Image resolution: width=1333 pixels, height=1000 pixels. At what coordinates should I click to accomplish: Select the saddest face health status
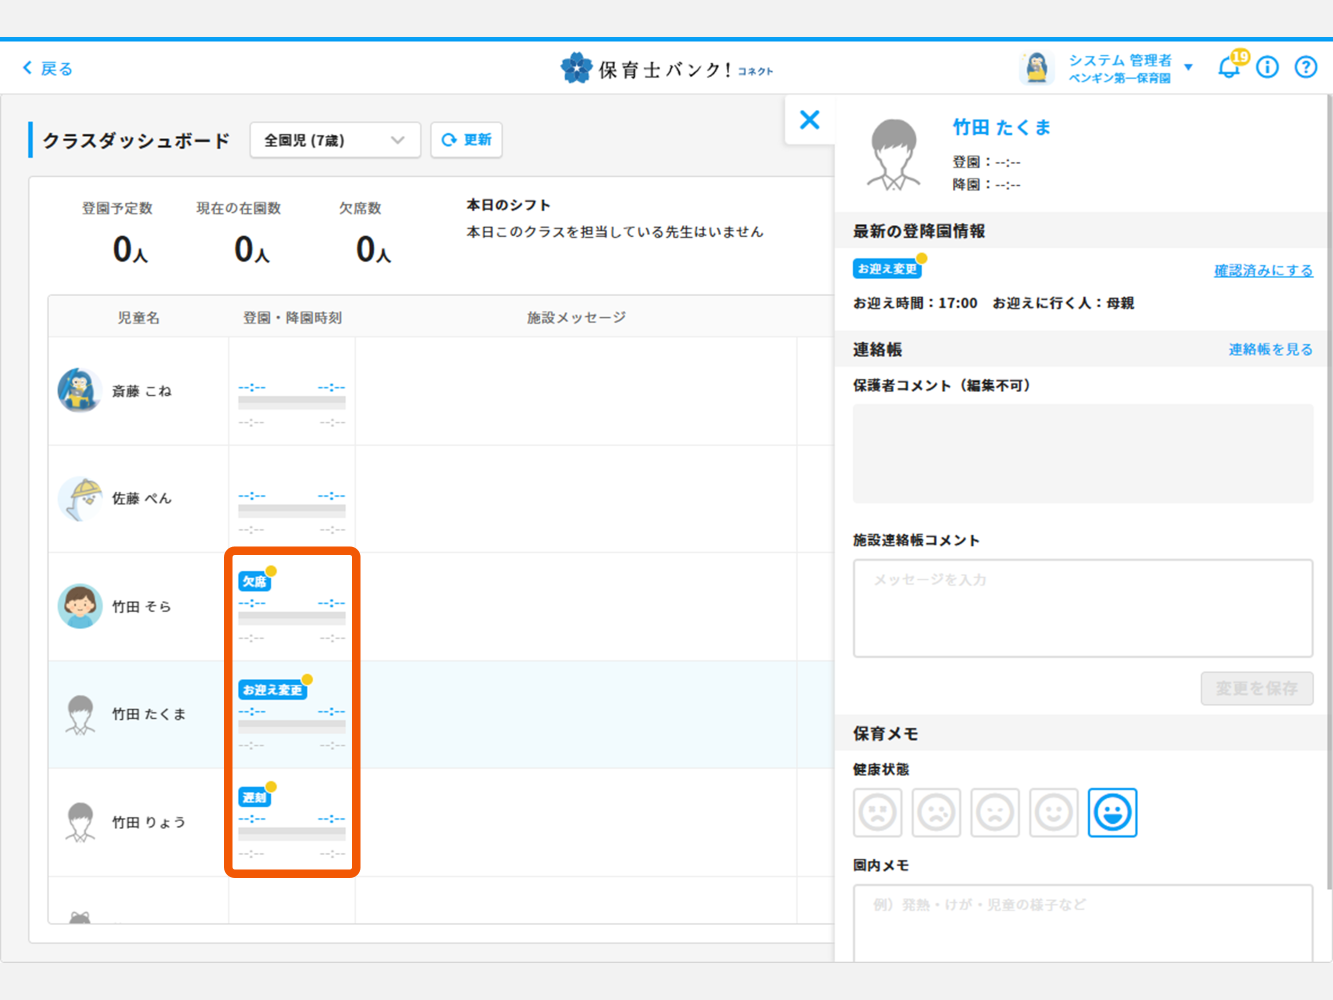coord(878,812)
